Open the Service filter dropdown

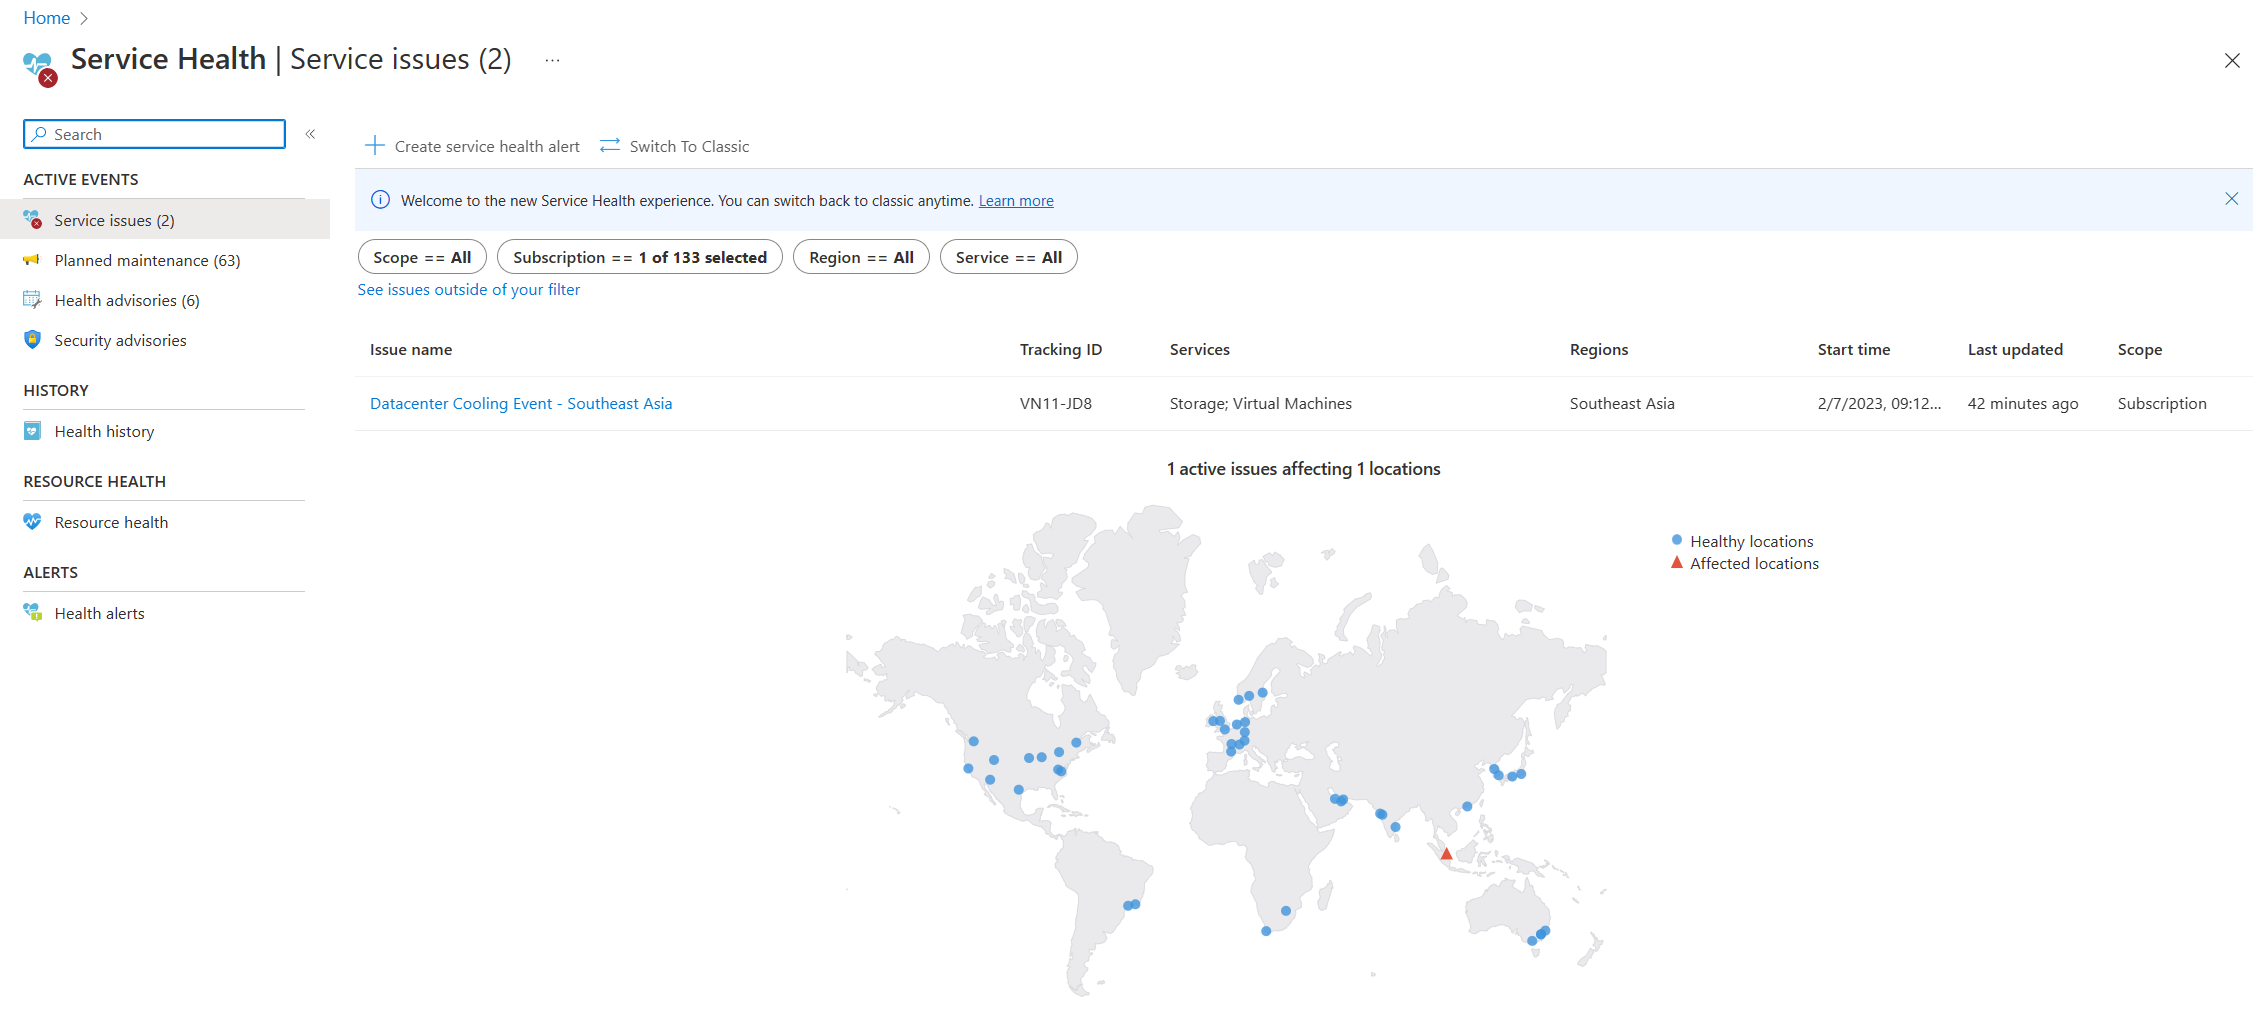[1008, 257]
